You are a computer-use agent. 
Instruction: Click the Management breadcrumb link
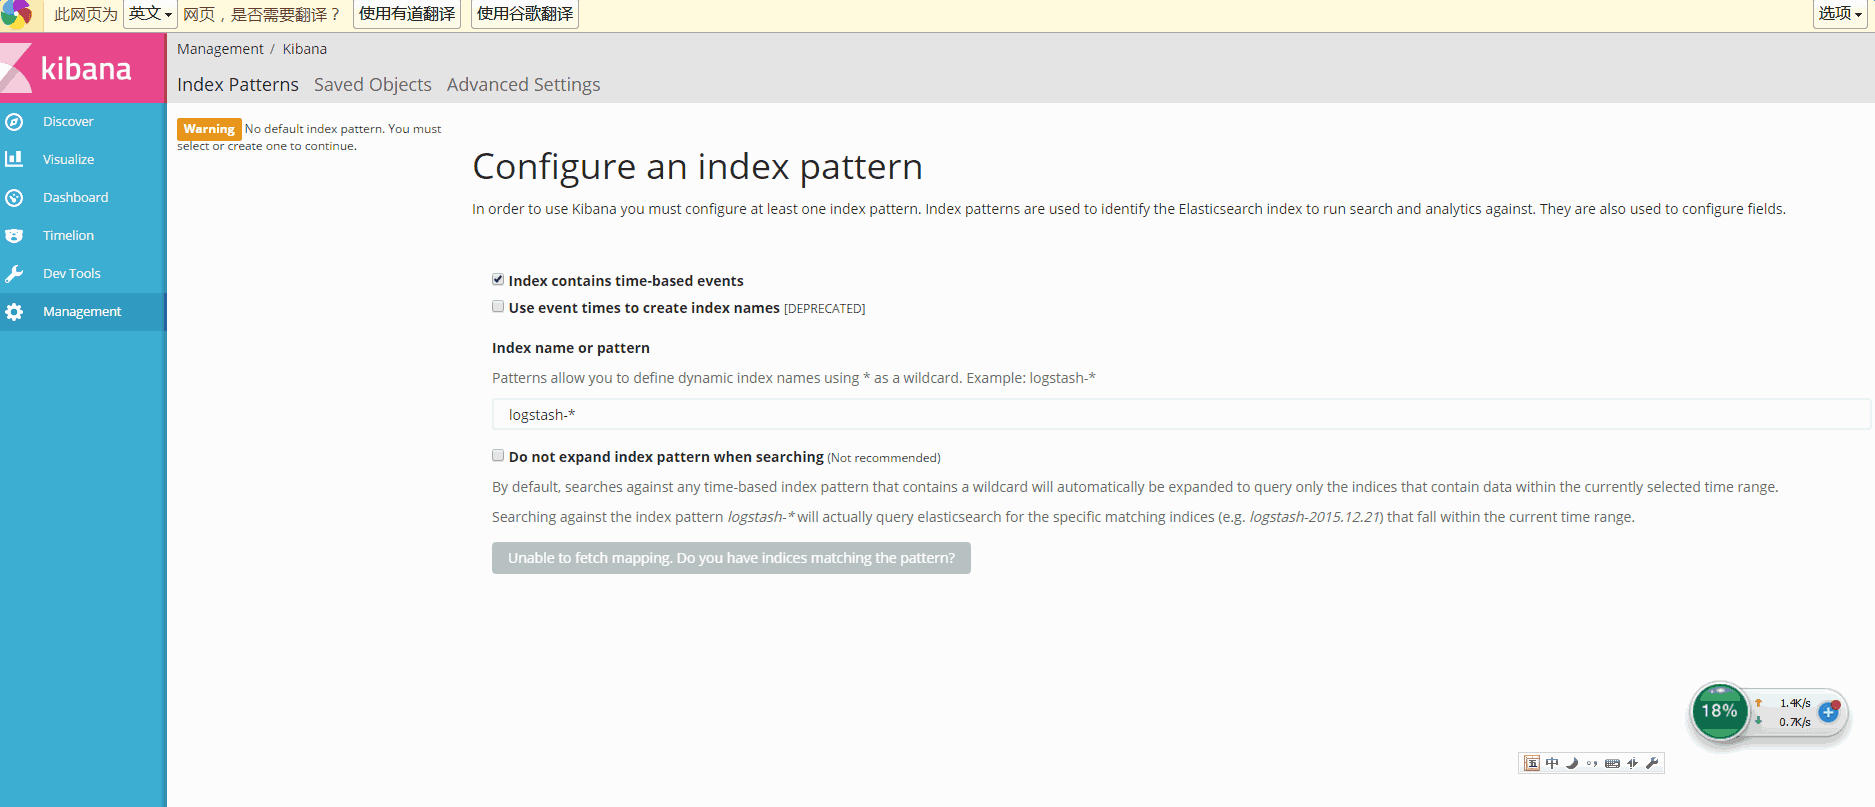[220, 49]
